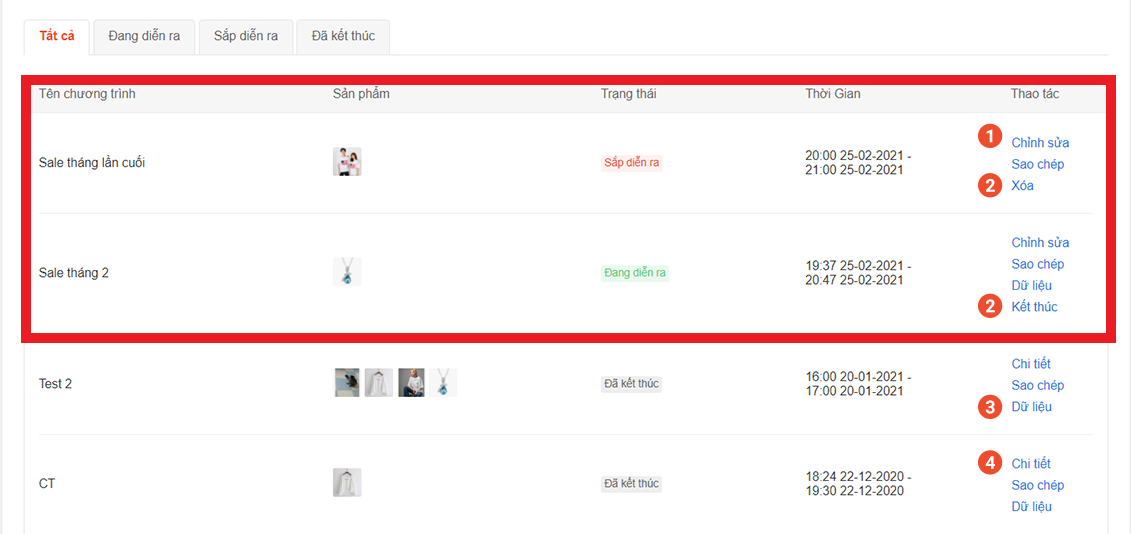
Task: Click the Sắp diễn ra status badge
Action: click(632, 163)
